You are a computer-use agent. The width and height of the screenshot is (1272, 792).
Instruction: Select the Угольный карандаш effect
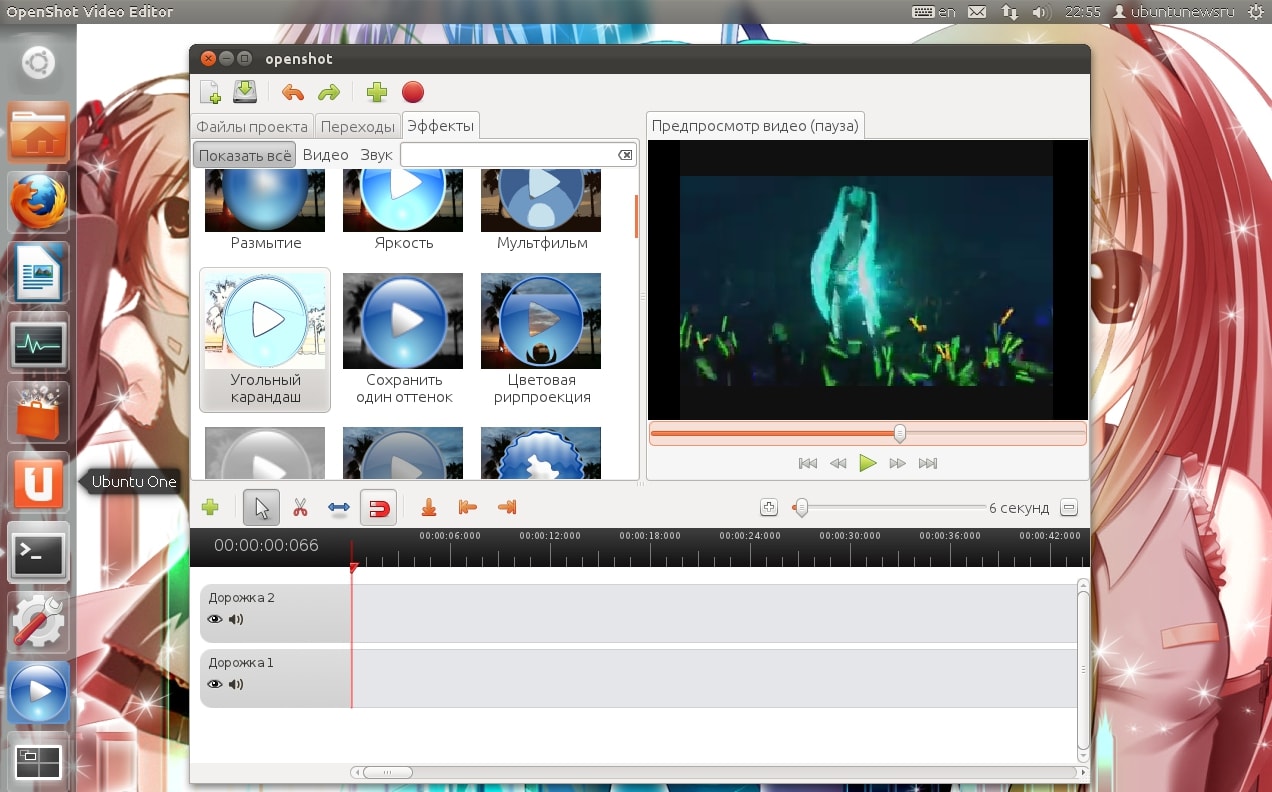pos(265,340)
